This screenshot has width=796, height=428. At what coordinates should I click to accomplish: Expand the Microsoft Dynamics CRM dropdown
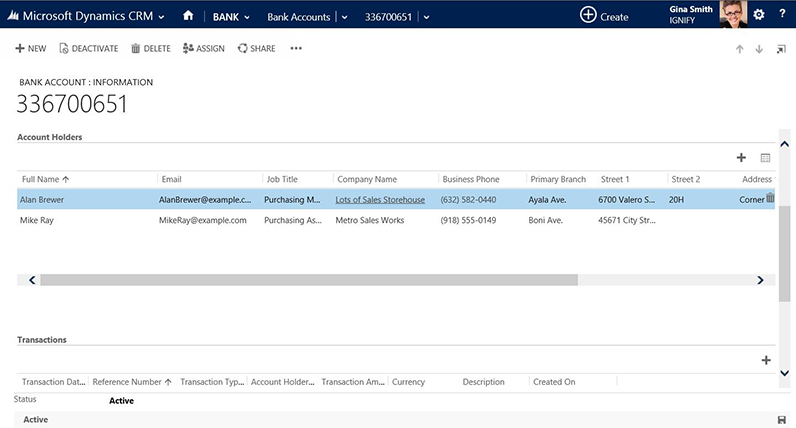161,17
